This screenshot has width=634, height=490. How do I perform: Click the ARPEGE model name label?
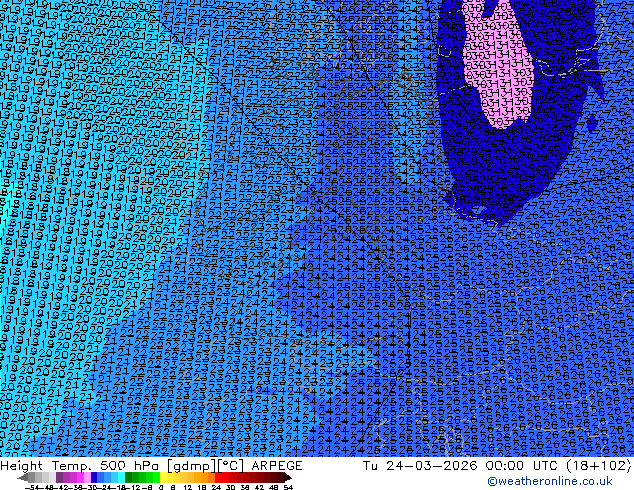coord(277,466)
